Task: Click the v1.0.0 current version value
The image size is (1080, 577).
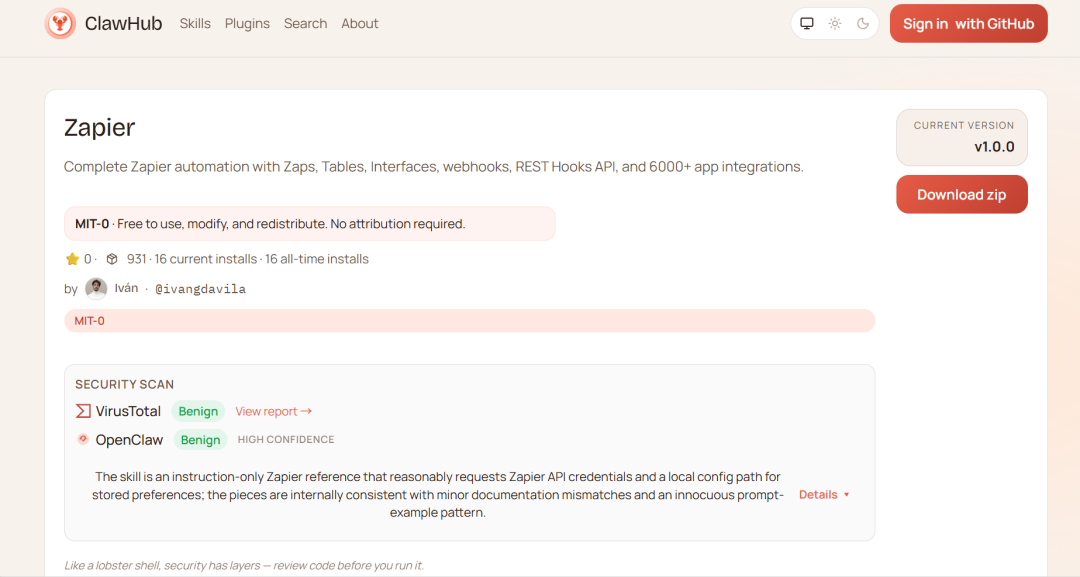Action: click(x=994, y=147)
